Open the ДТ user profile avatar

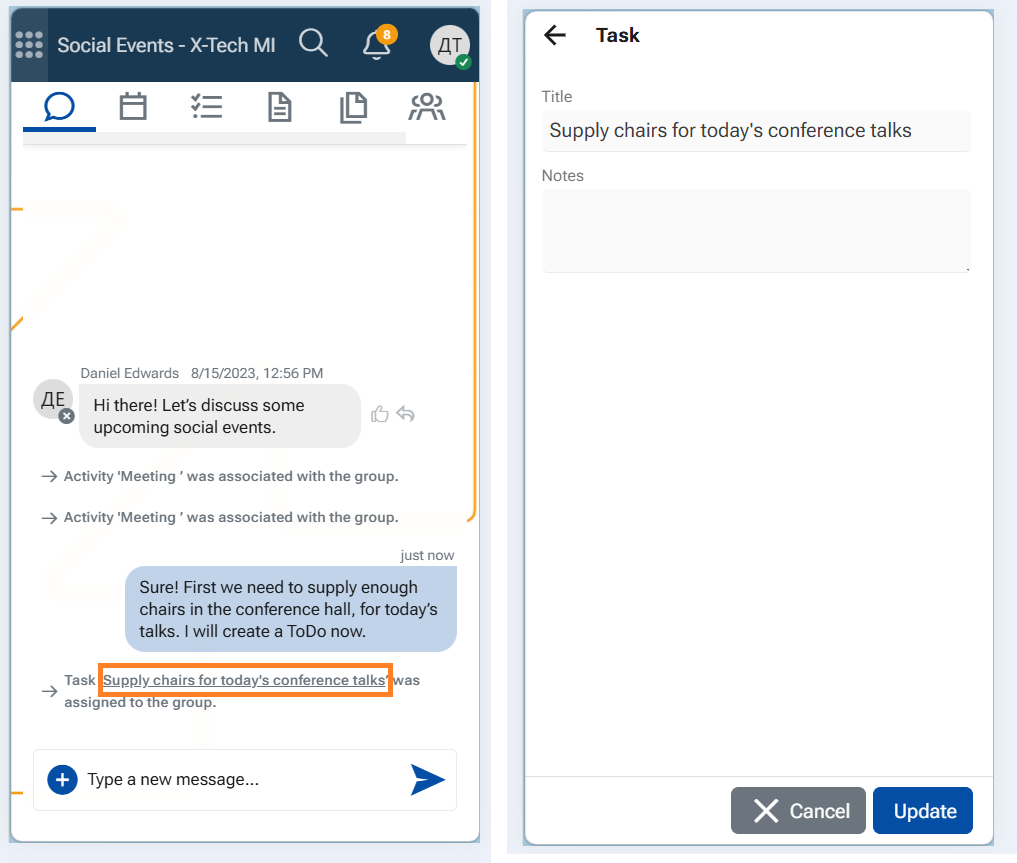pyautogui.click(x=450, y=45)
